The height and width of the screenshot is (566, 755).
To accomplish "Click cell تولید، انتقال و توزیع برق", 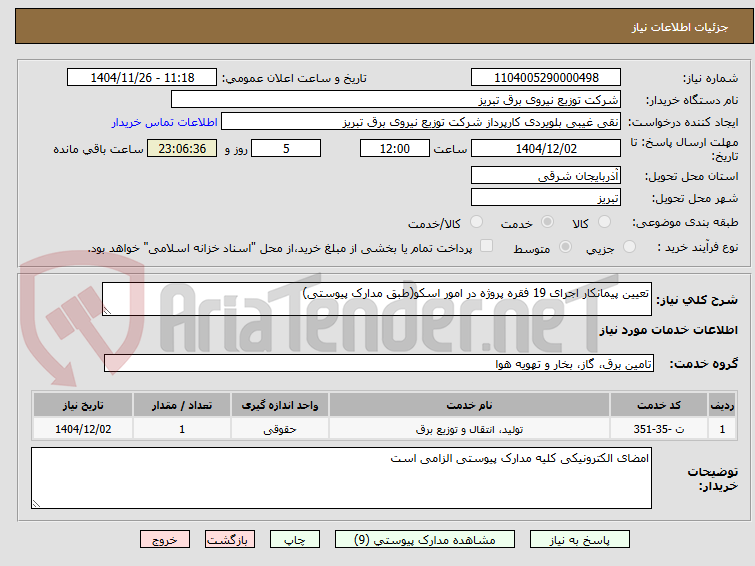I will click(469, 429).
